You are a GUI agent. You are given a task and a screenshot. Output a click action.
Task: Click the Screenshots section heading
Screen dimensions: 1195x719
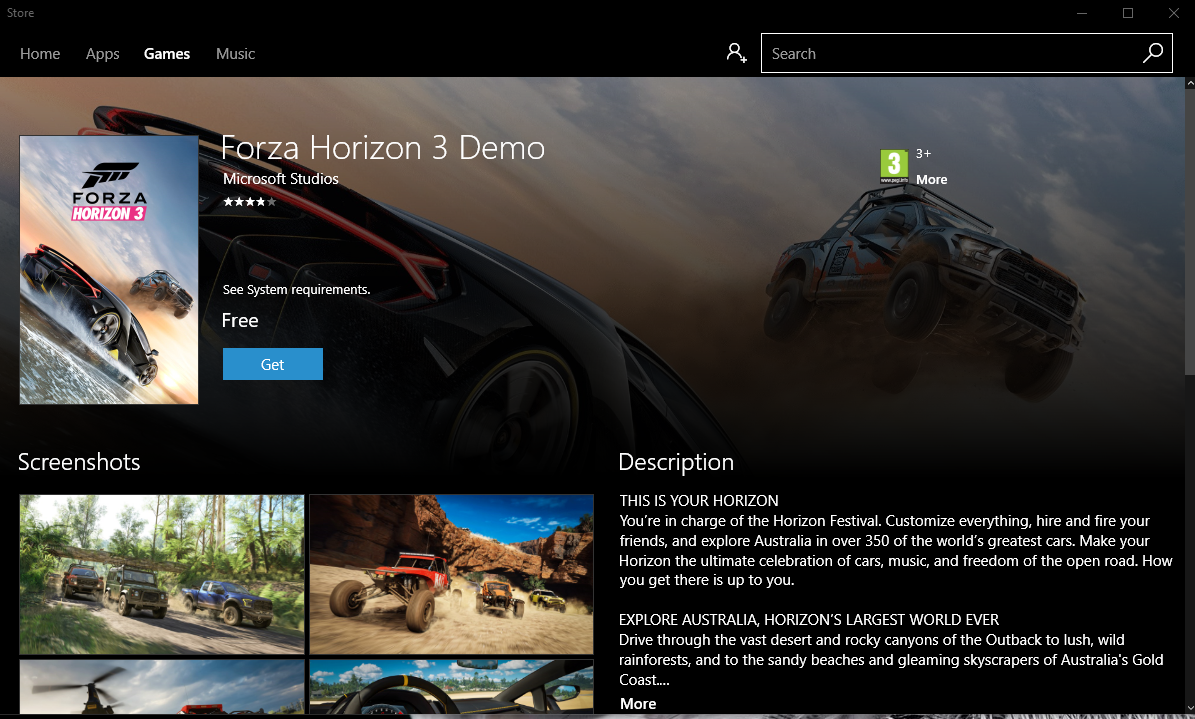point(79,462)
